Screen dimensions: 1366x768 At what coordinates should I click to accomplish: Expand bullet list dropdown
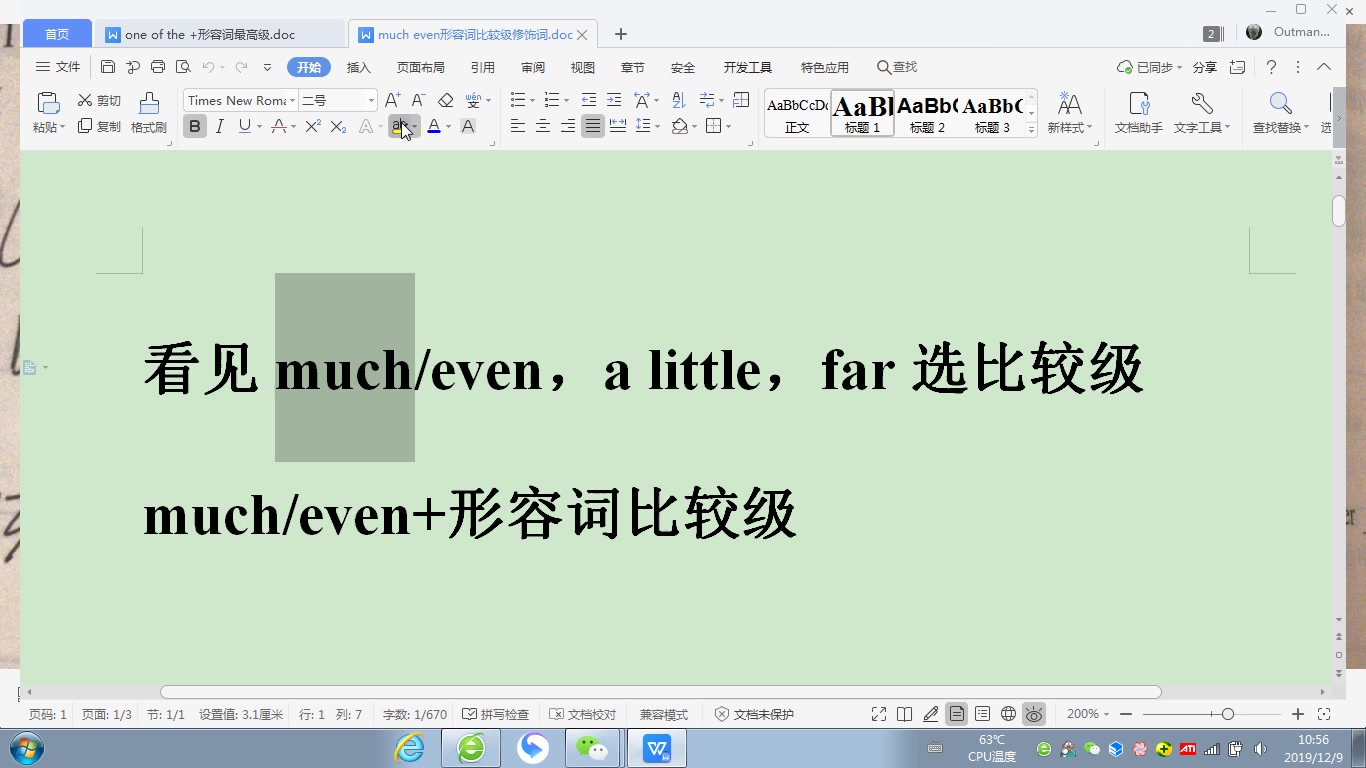533,100
